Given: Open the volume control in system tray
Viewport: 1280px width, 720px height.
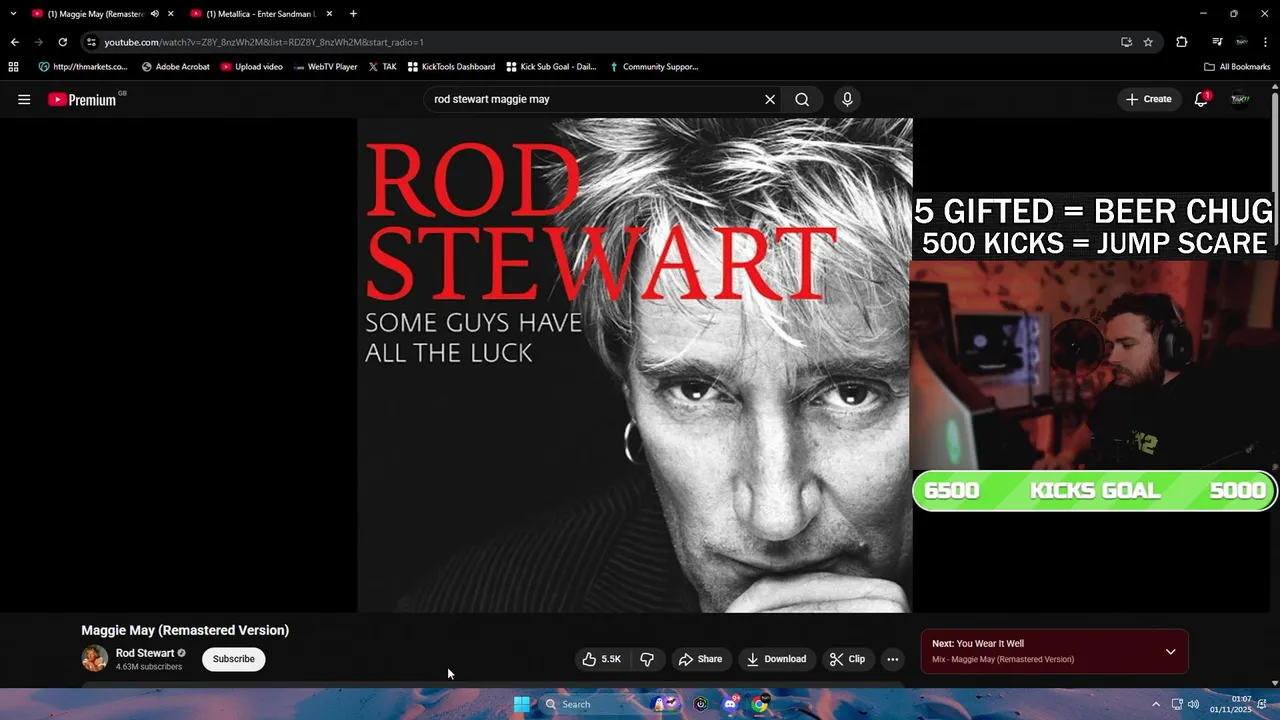Looking at the screenshot, I should (1193, 704).
